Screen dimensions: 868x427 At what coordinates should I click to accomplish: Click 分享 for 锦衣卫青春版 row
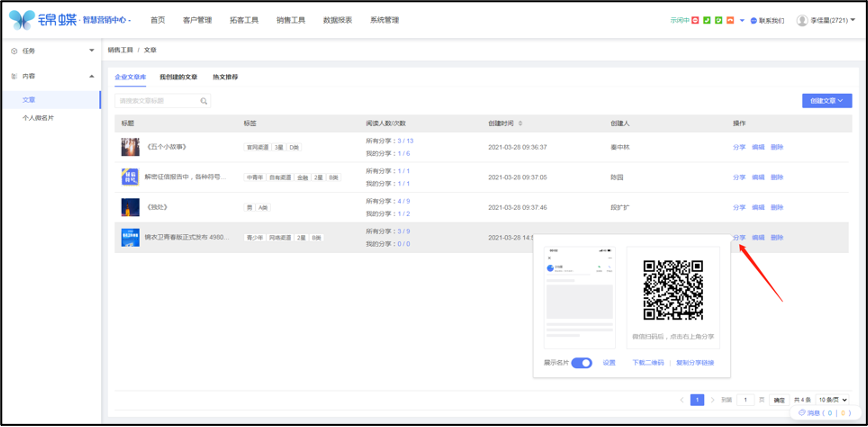coord(739,238)
